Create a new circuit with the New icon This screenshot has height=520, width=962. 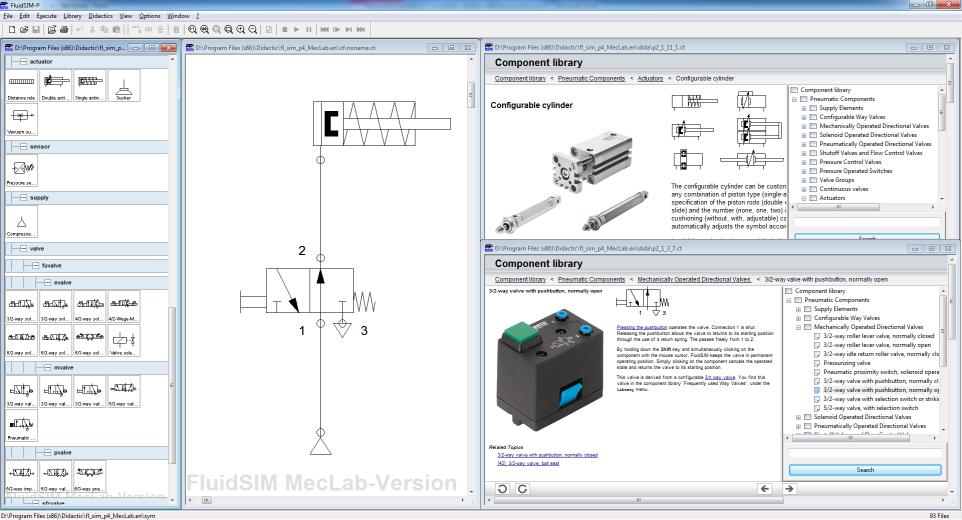click(12, 29)
